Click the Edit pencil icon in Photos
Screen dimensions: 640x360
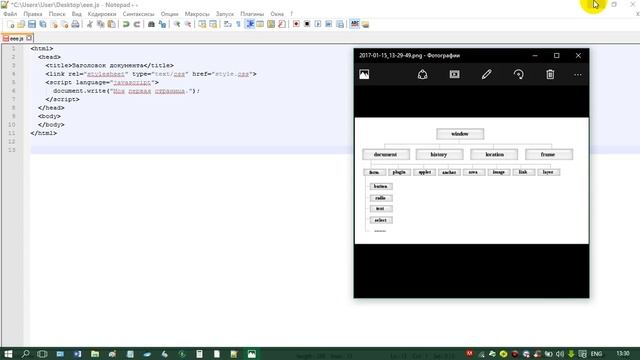(486, 74)
